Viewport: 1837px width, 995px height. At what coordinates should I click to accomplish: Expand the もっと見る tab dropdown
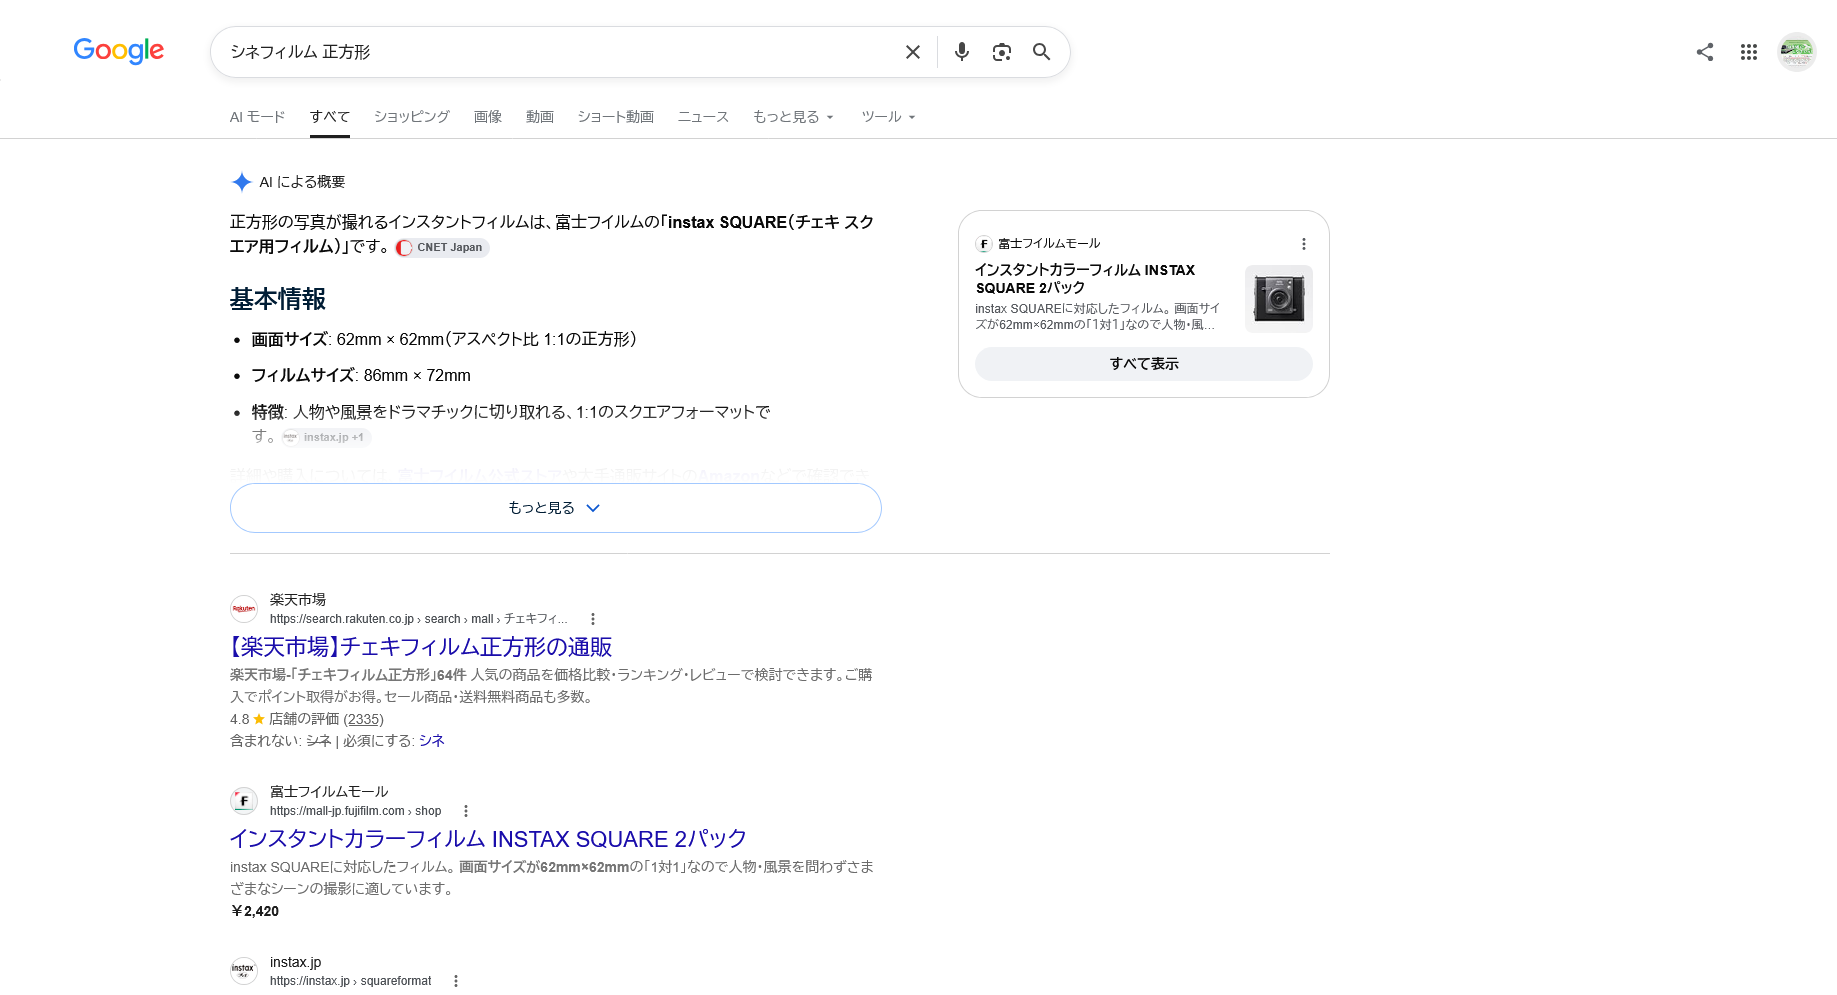coord(794,117)
